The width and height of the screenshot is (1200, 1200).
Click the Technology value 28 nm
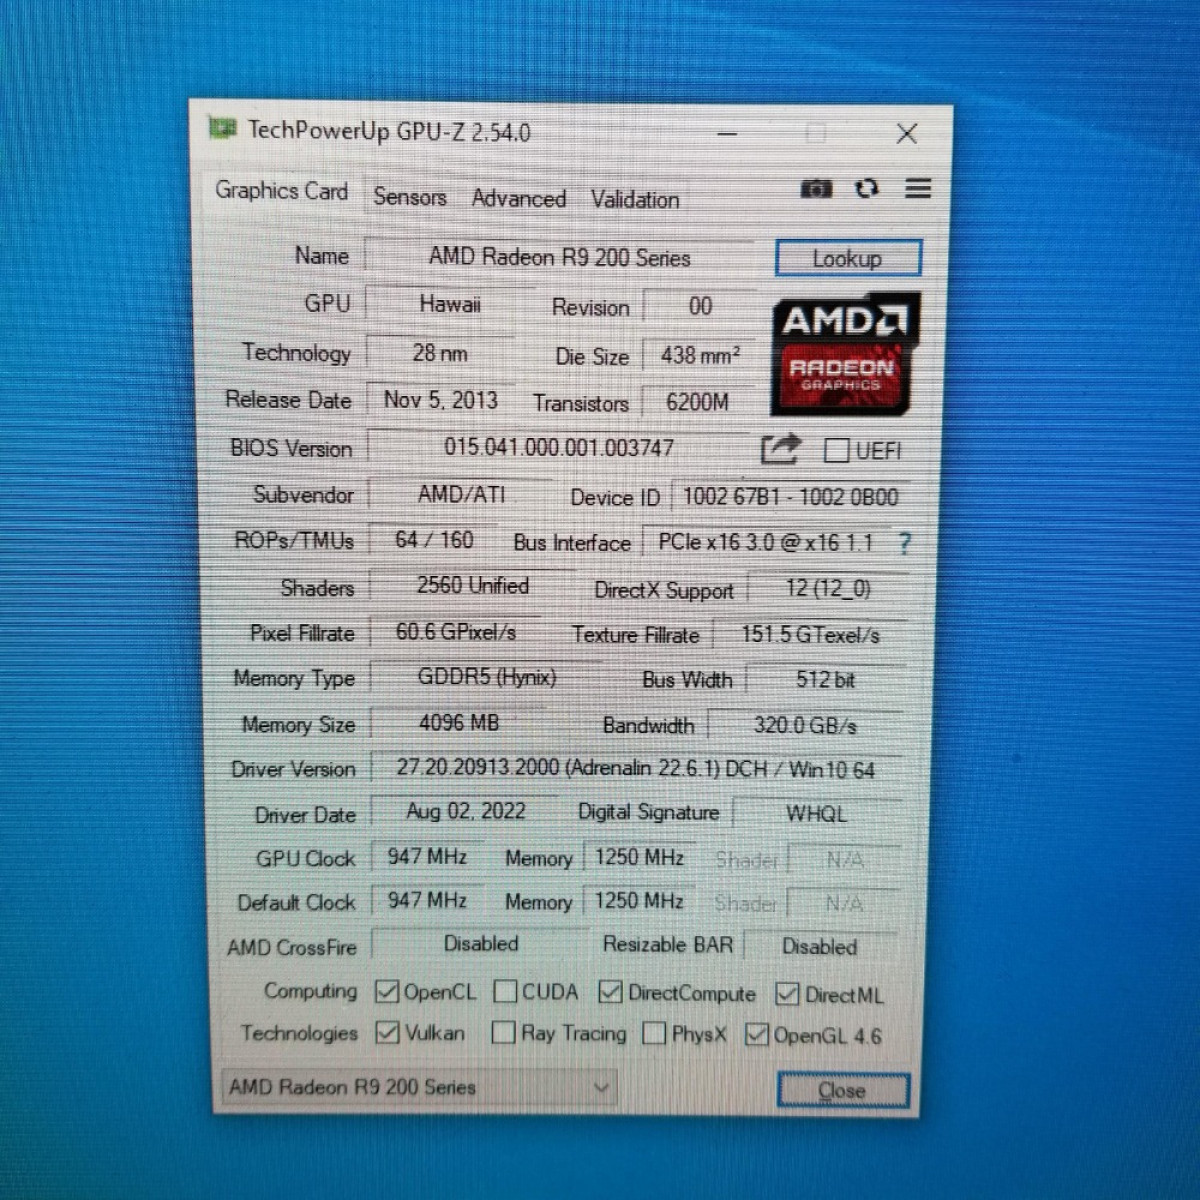(x=440, y=352)
